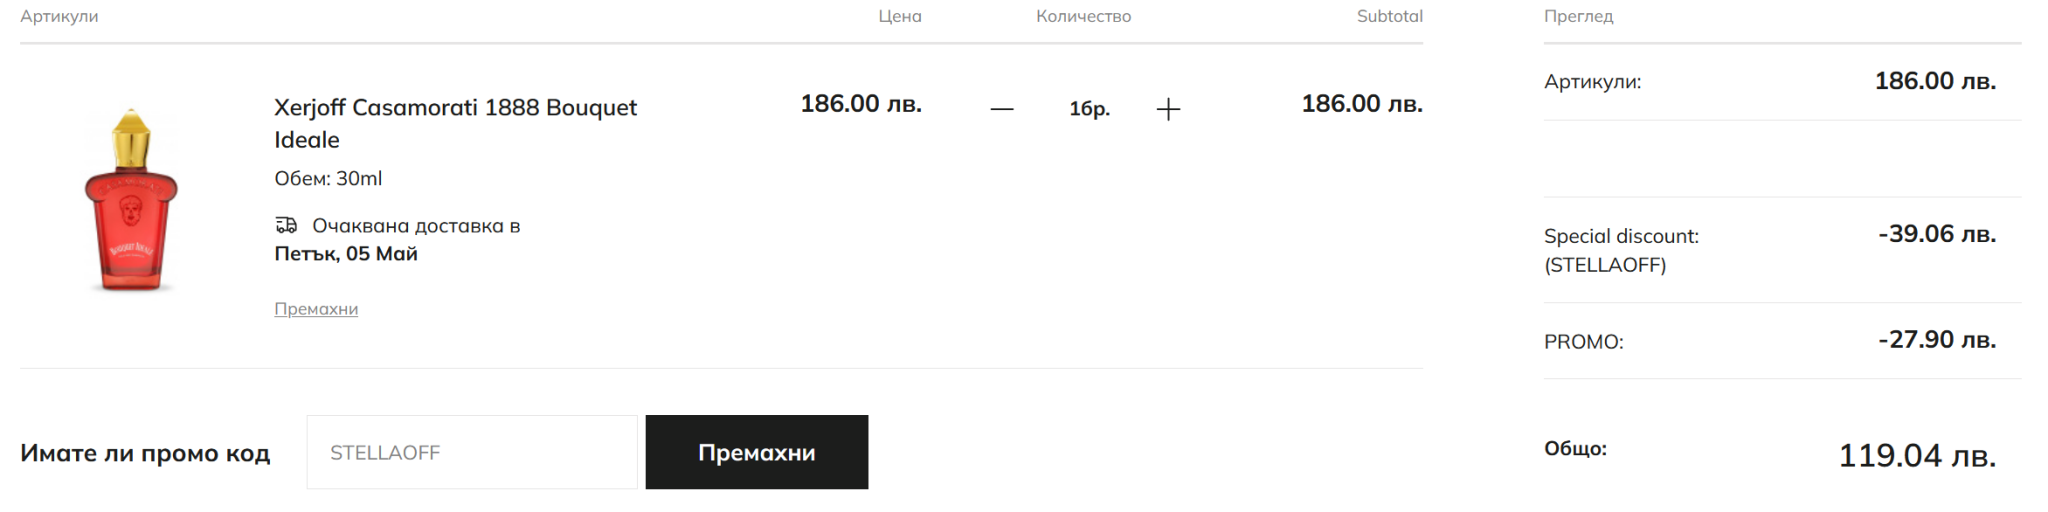Increase quantity with the plus icon
This screenshot has width=2048, height=512.
[1168, 109]
